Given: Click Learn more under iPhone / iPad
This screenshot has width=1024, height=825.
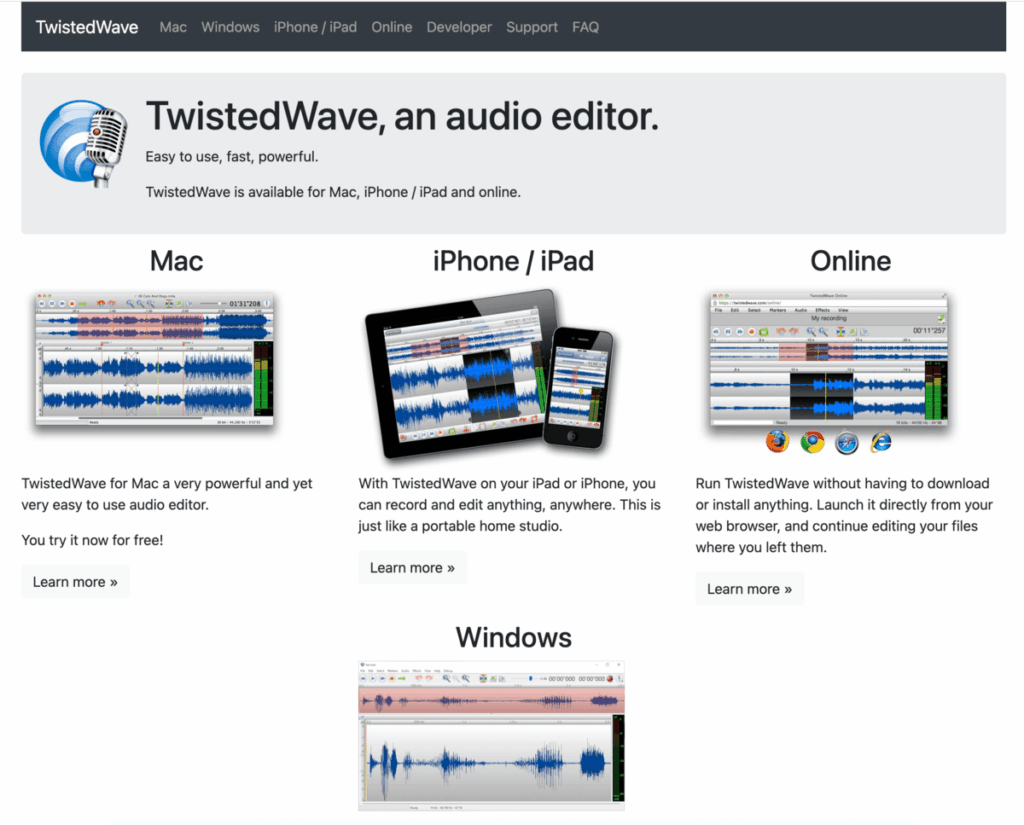Looking at the screenshot, I should (x=412, y=568).
